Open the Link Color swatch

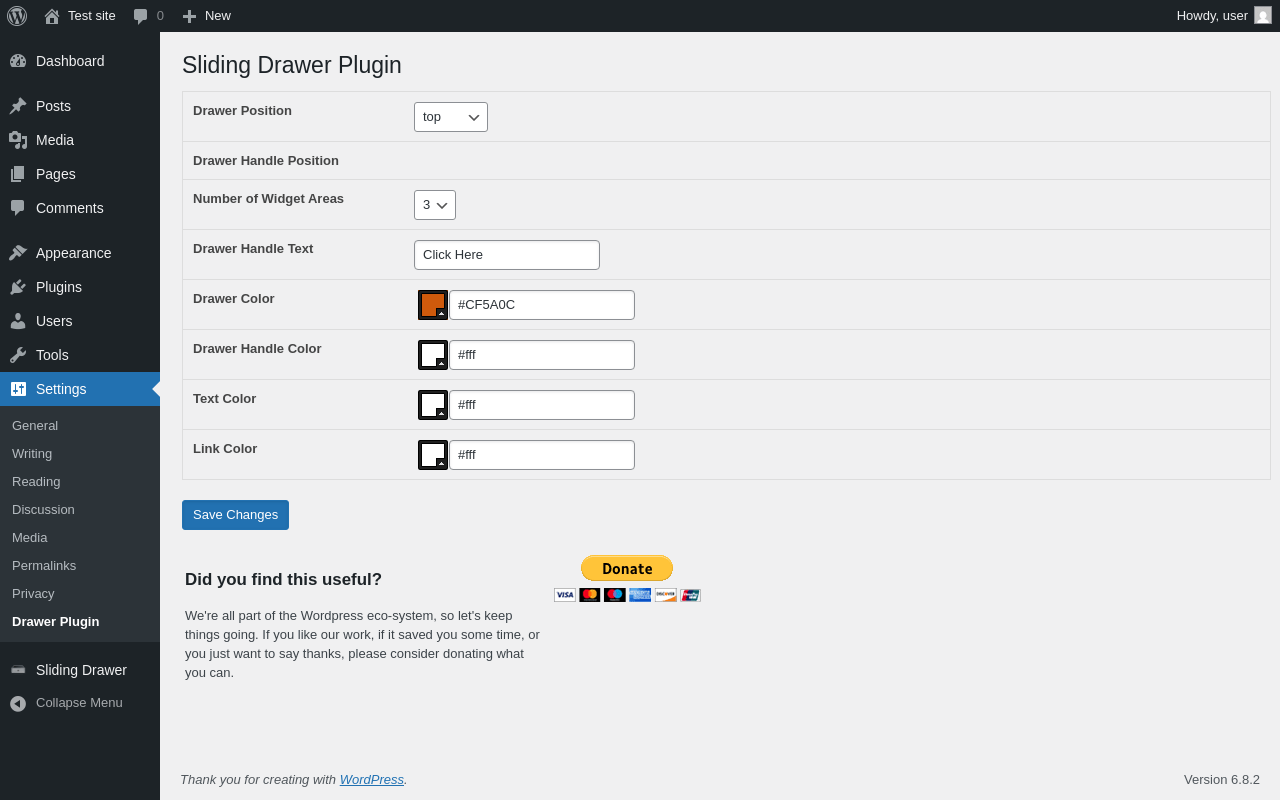tap(433, 455)
